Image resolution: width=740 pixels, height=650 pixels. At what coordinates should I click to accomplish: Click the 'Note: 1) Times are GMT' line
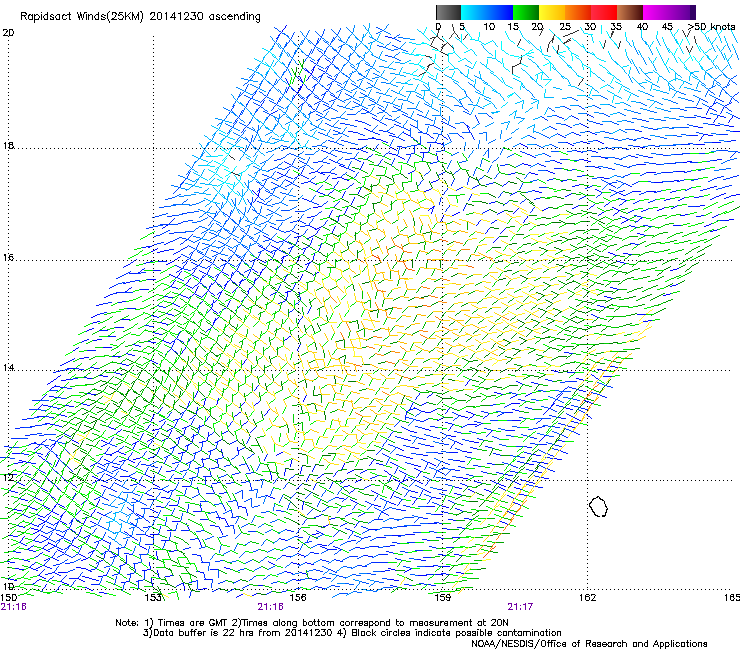click(x=312, y=623)
